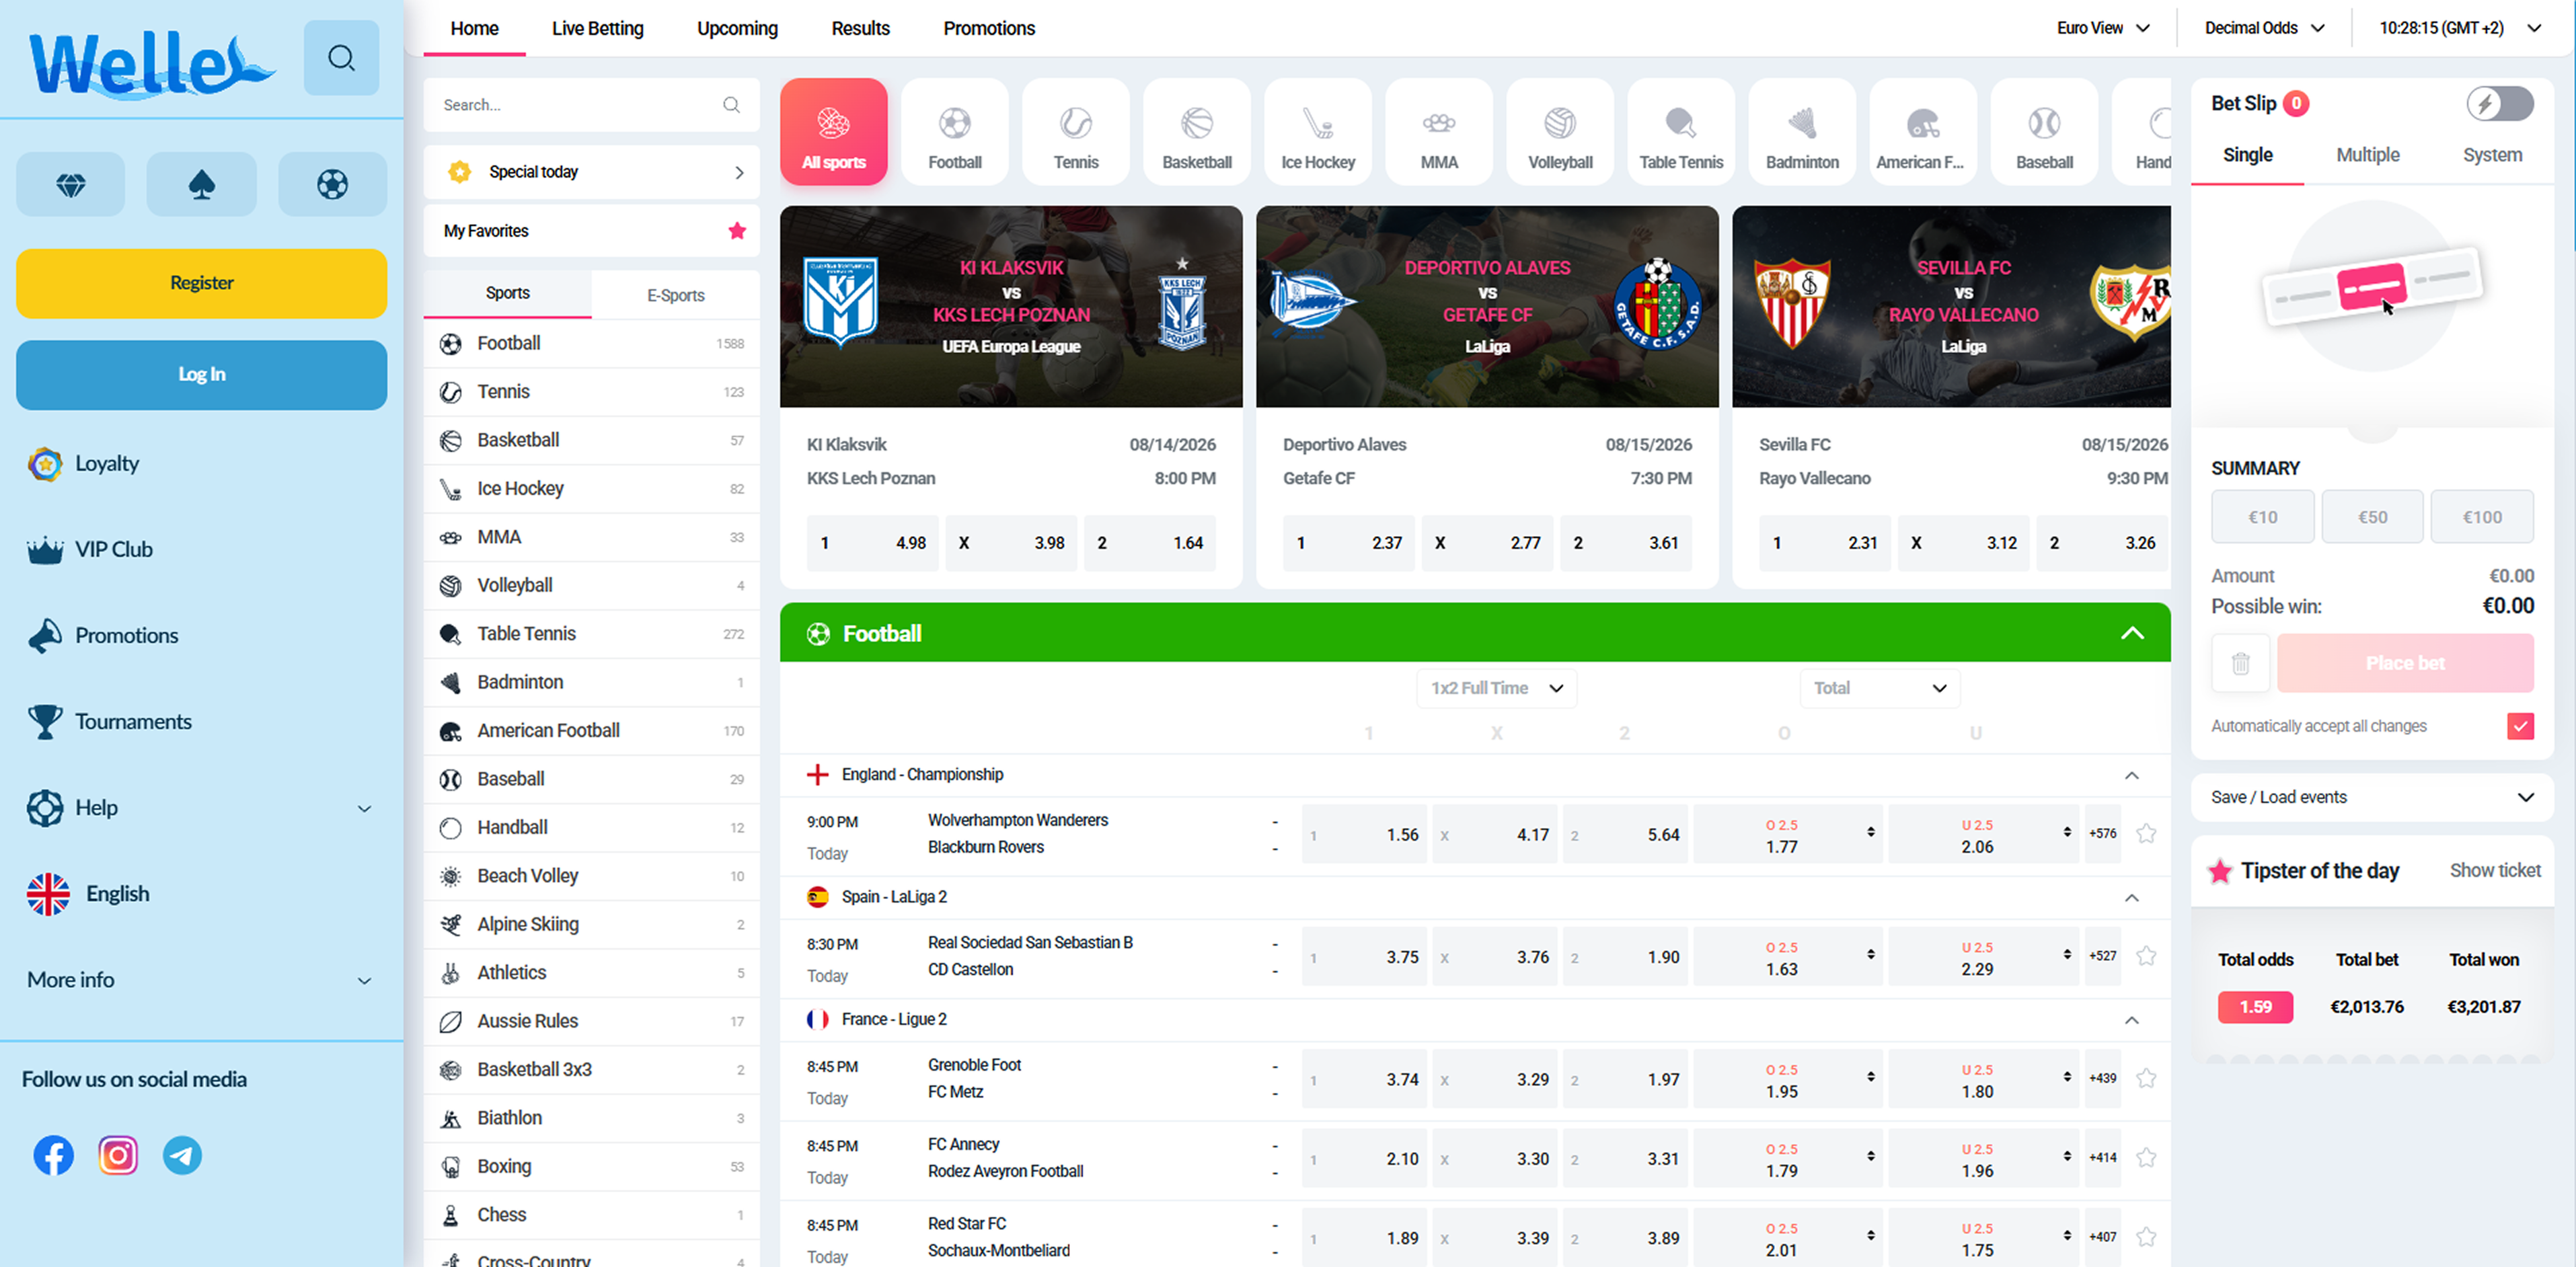Expand the Help sidebar menu

click(200, 807)
